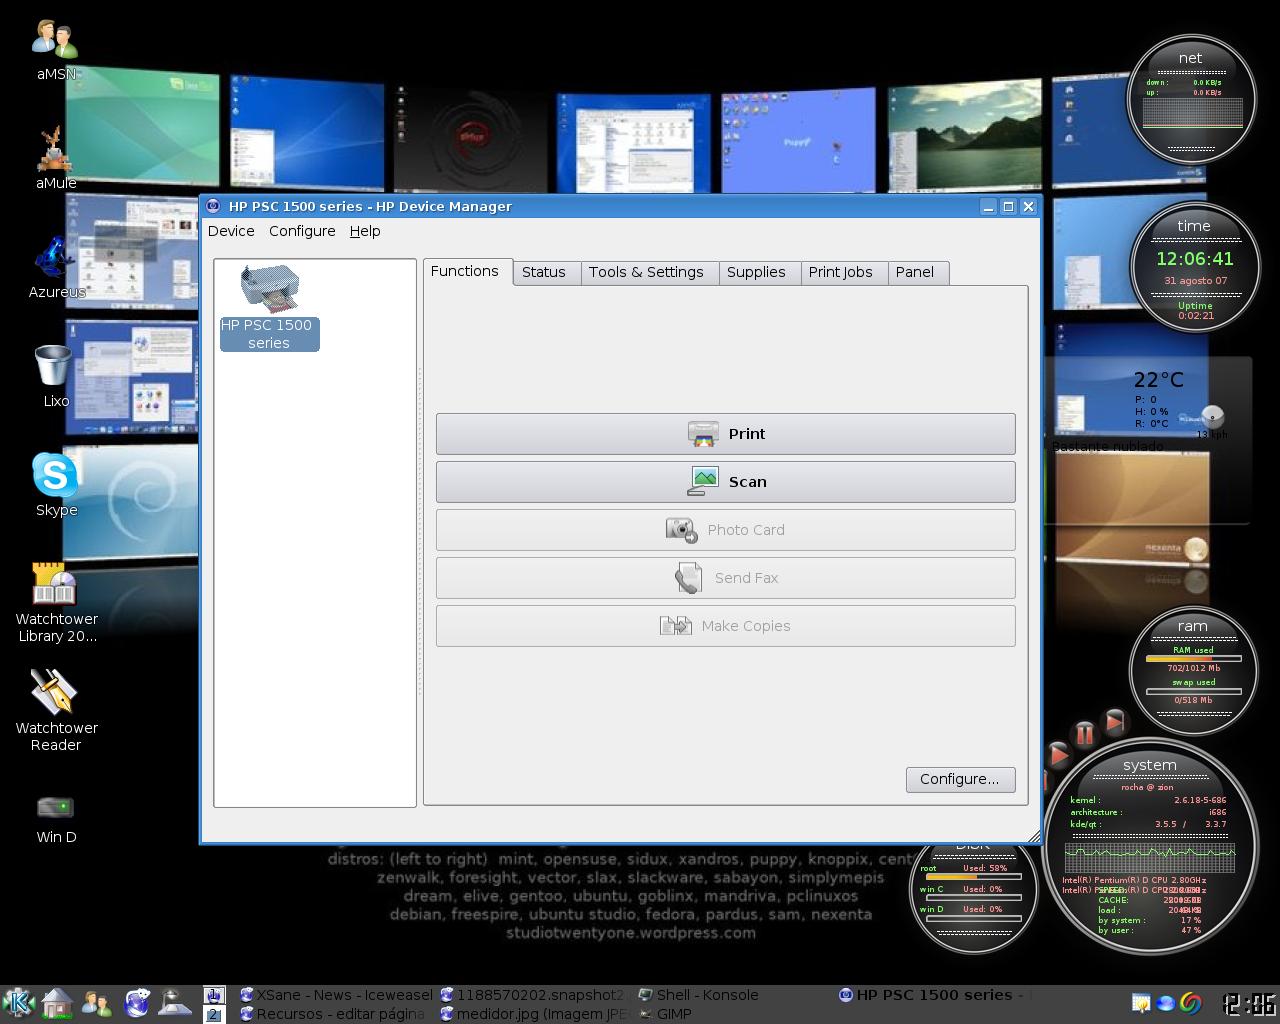Image resolution: width=1280 pixels, height=1024 pixels.
Task: Open the Help menu
Action: pos(365,231)
